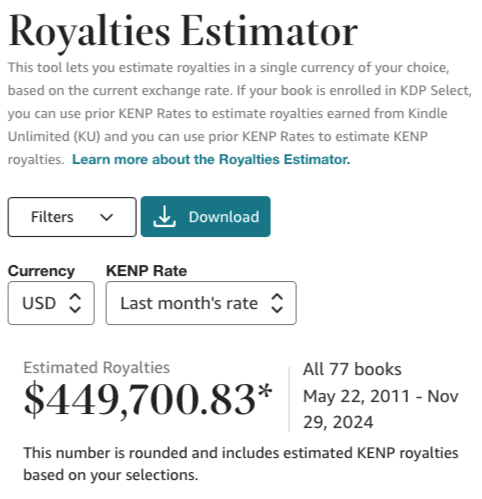
Task: Click the download arrow icon
Action: [164, 216]
